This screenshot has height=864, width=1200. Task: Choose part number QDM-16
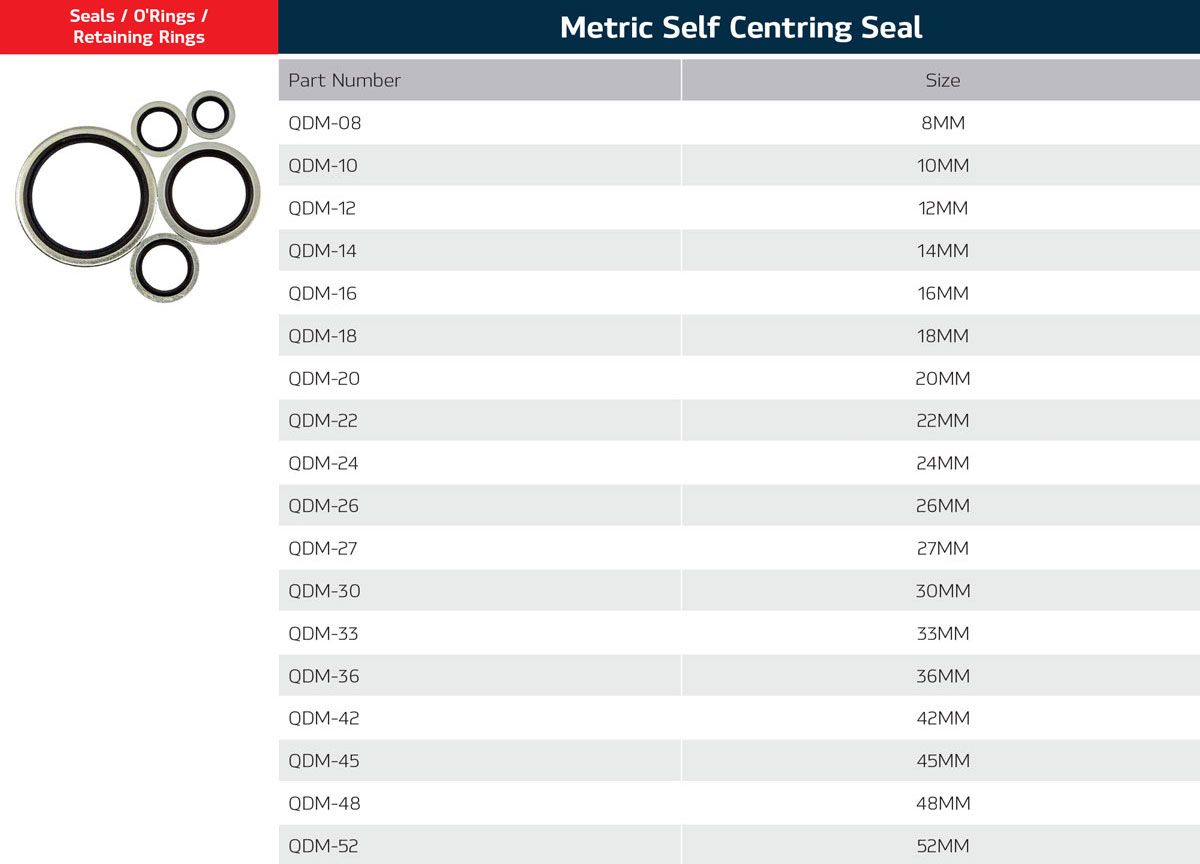coord(322,293)
